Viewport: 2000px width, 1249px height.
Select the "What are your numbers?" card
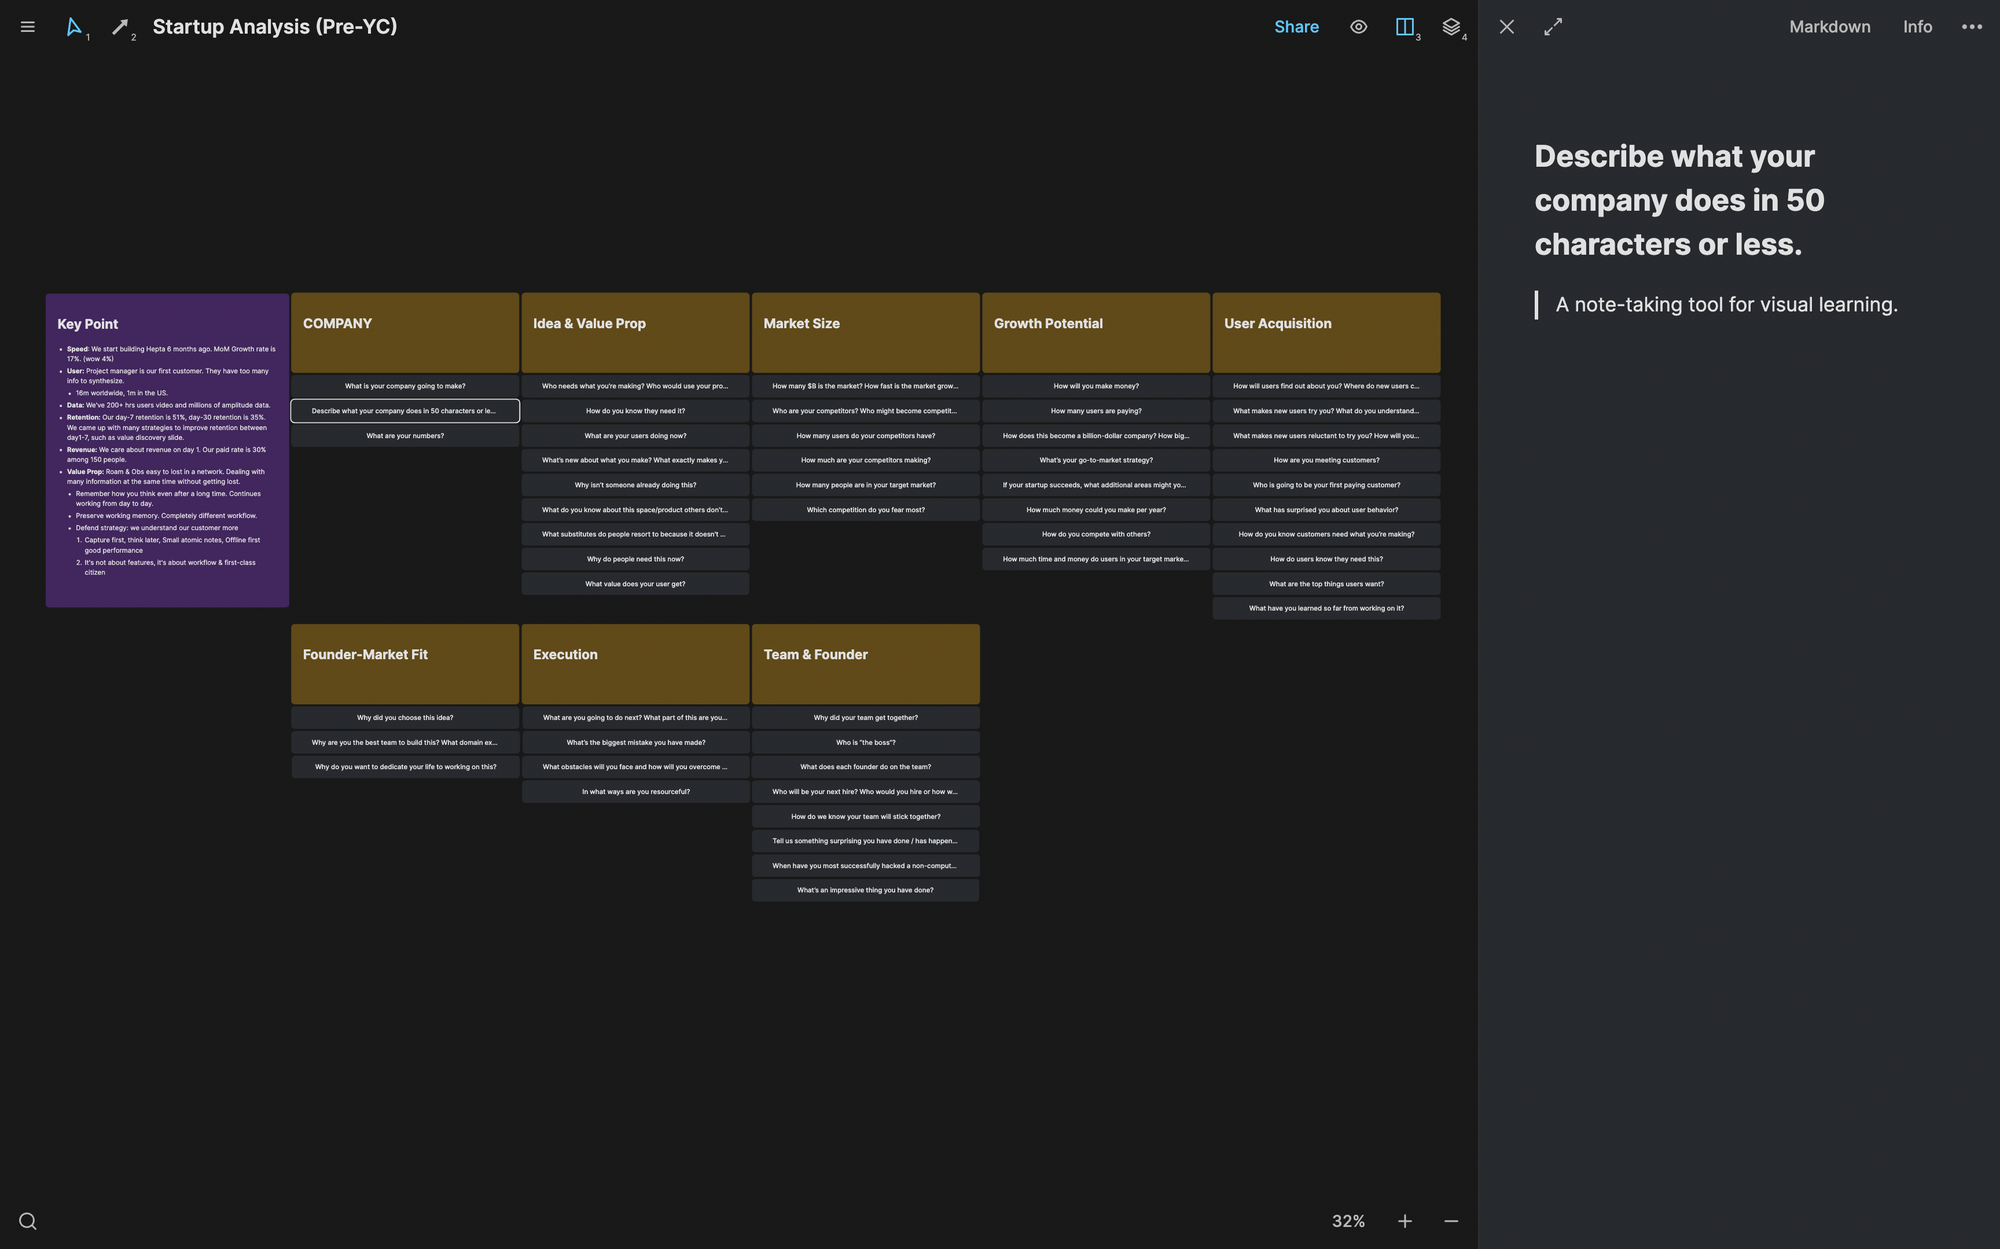coord(405,436)
